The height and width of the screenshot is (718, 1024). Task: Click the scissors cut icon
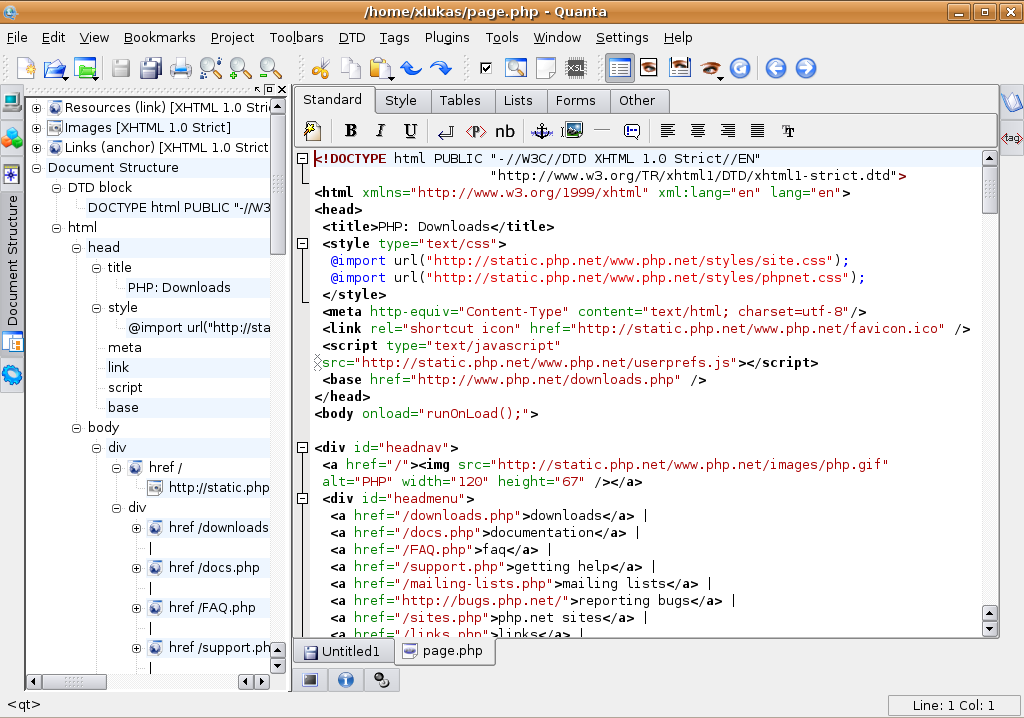pyautogui.click(x=321, y=69)
